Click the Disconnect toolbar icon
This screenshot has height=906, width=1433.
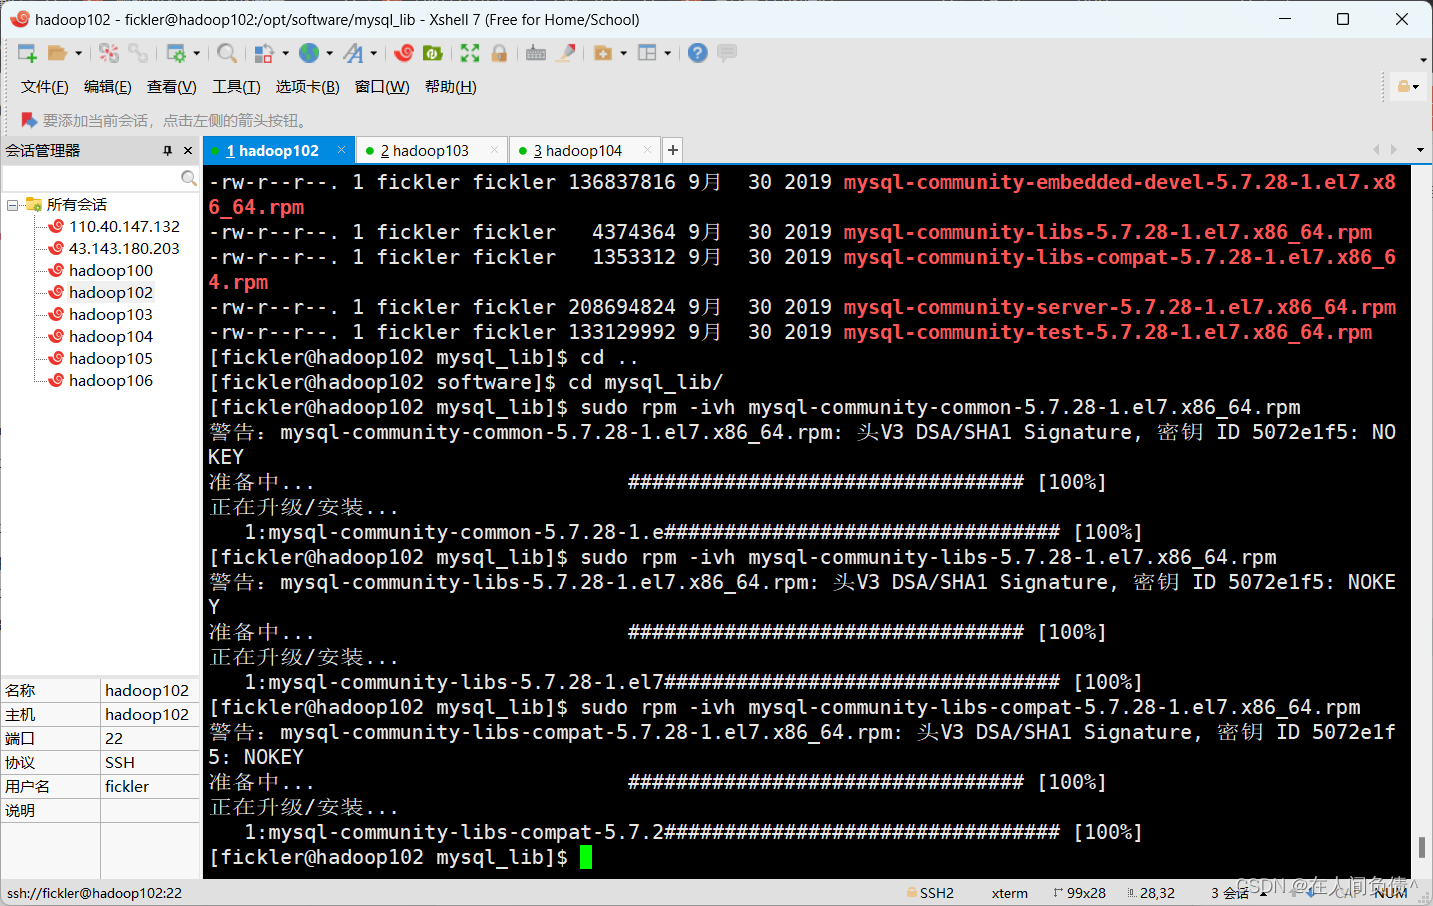coord(109,53)
